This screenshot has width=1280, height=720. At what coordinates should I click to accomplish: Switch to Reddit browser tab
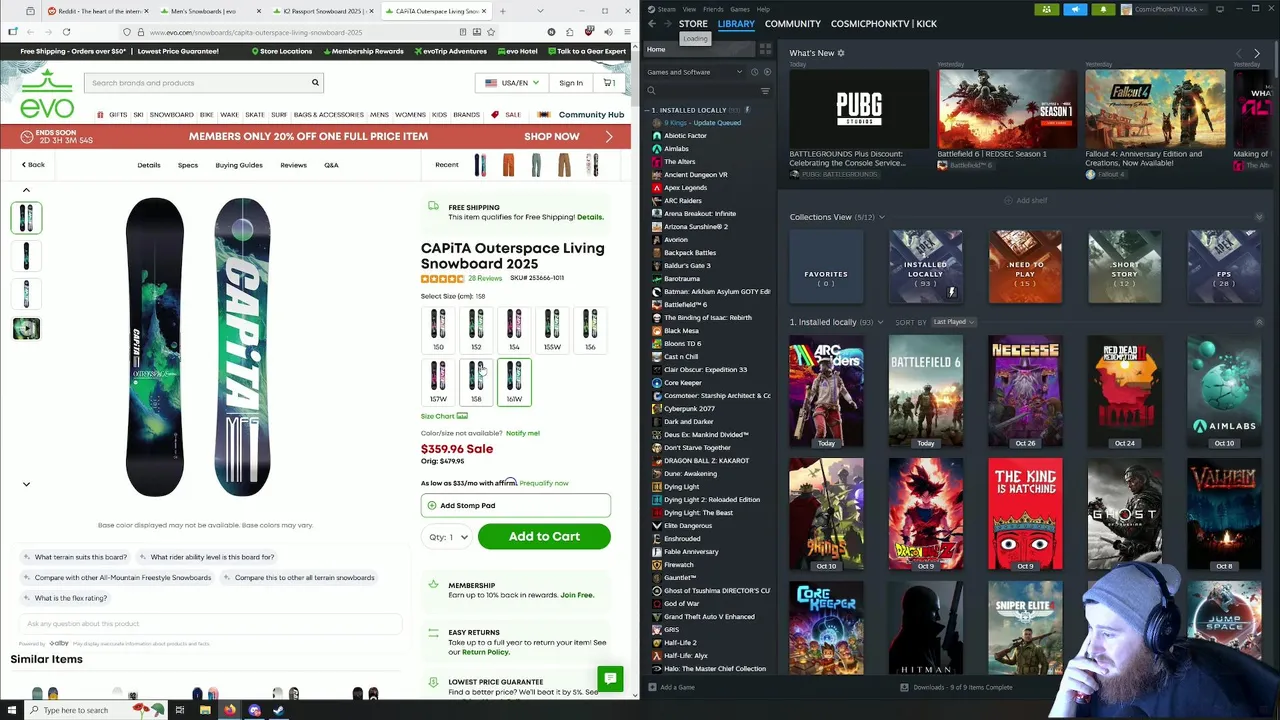click(97, 11)
